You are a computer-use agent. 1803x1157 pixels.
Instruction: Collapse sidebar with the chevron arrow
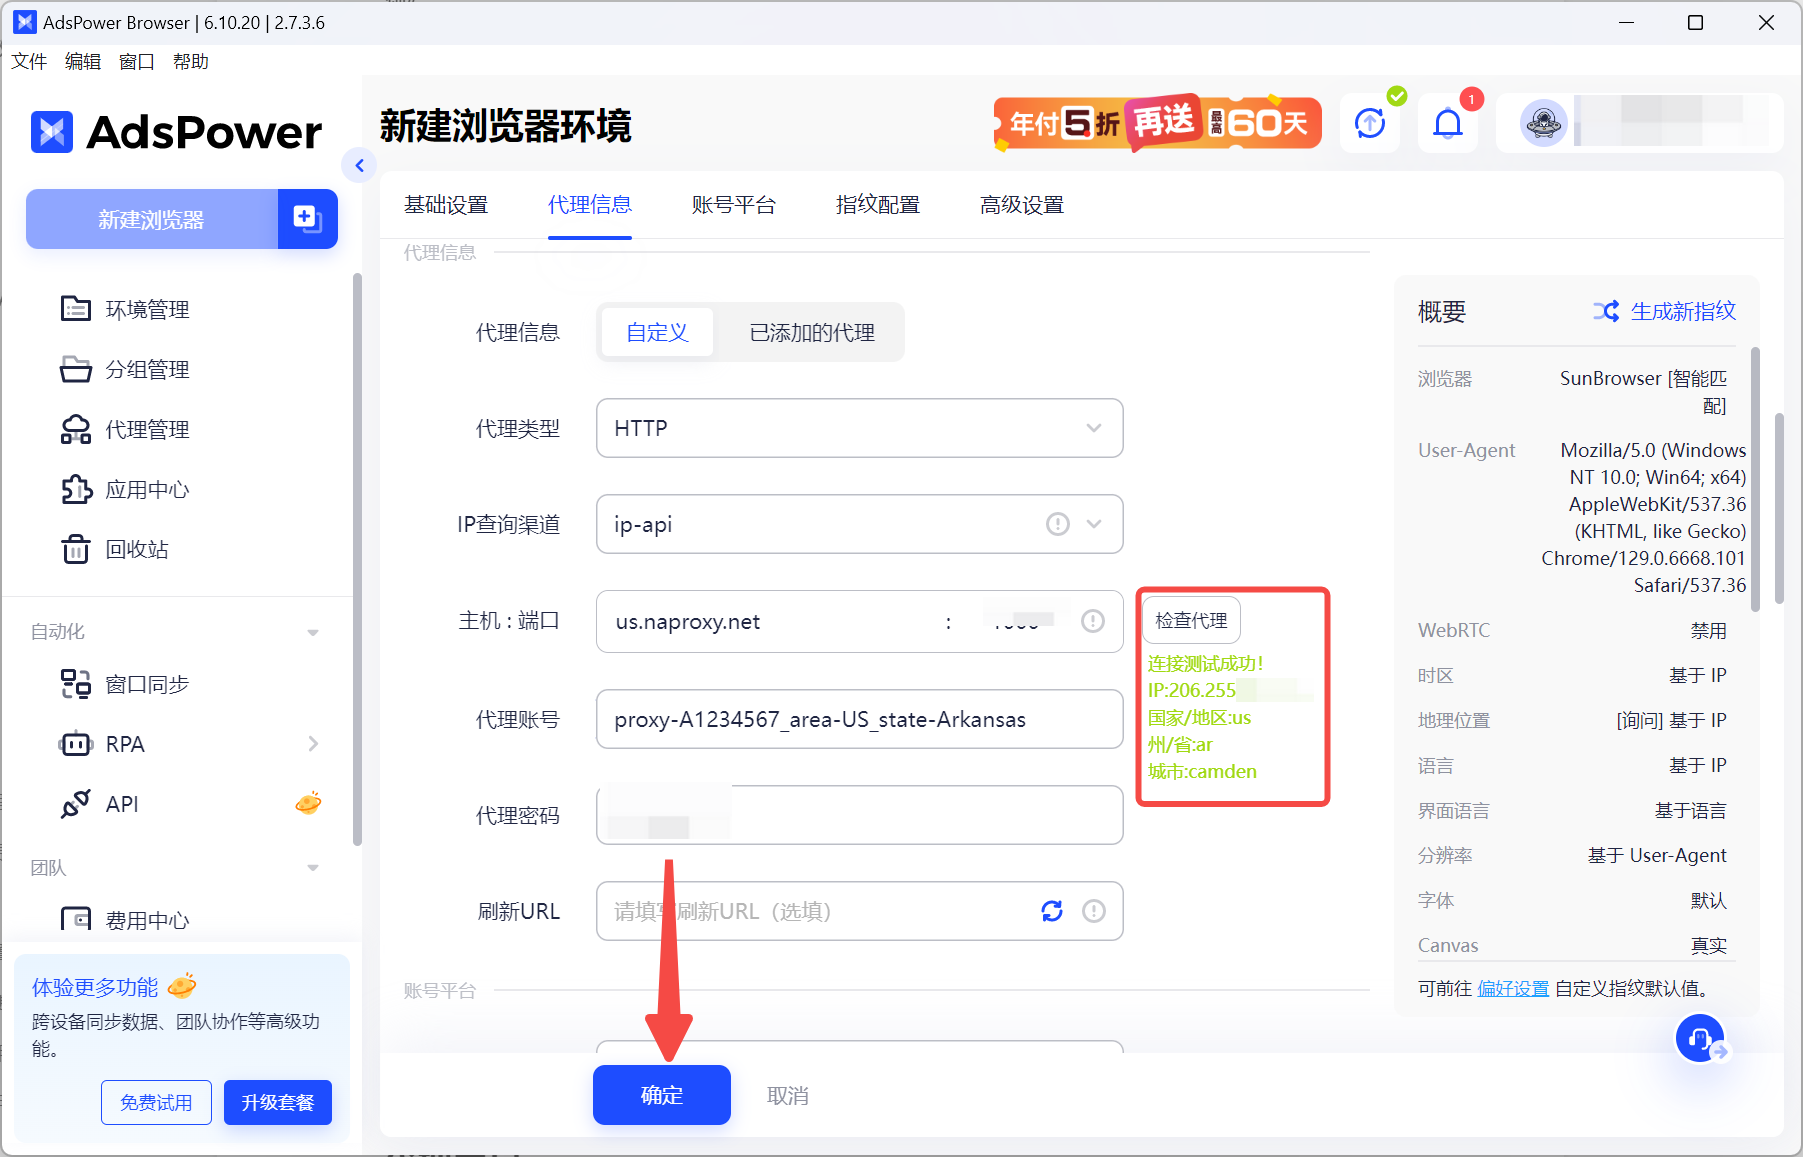(359, 165)
